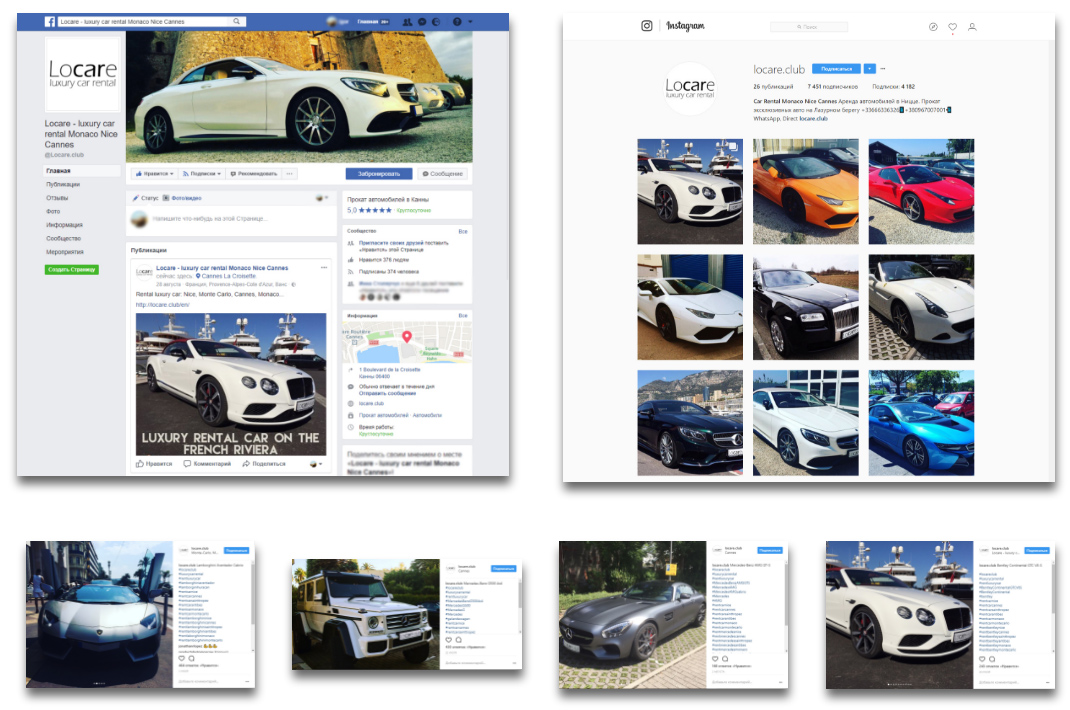
Task: Open post author Locare page link
Action: pyautogui.click(x=222, y=268)
